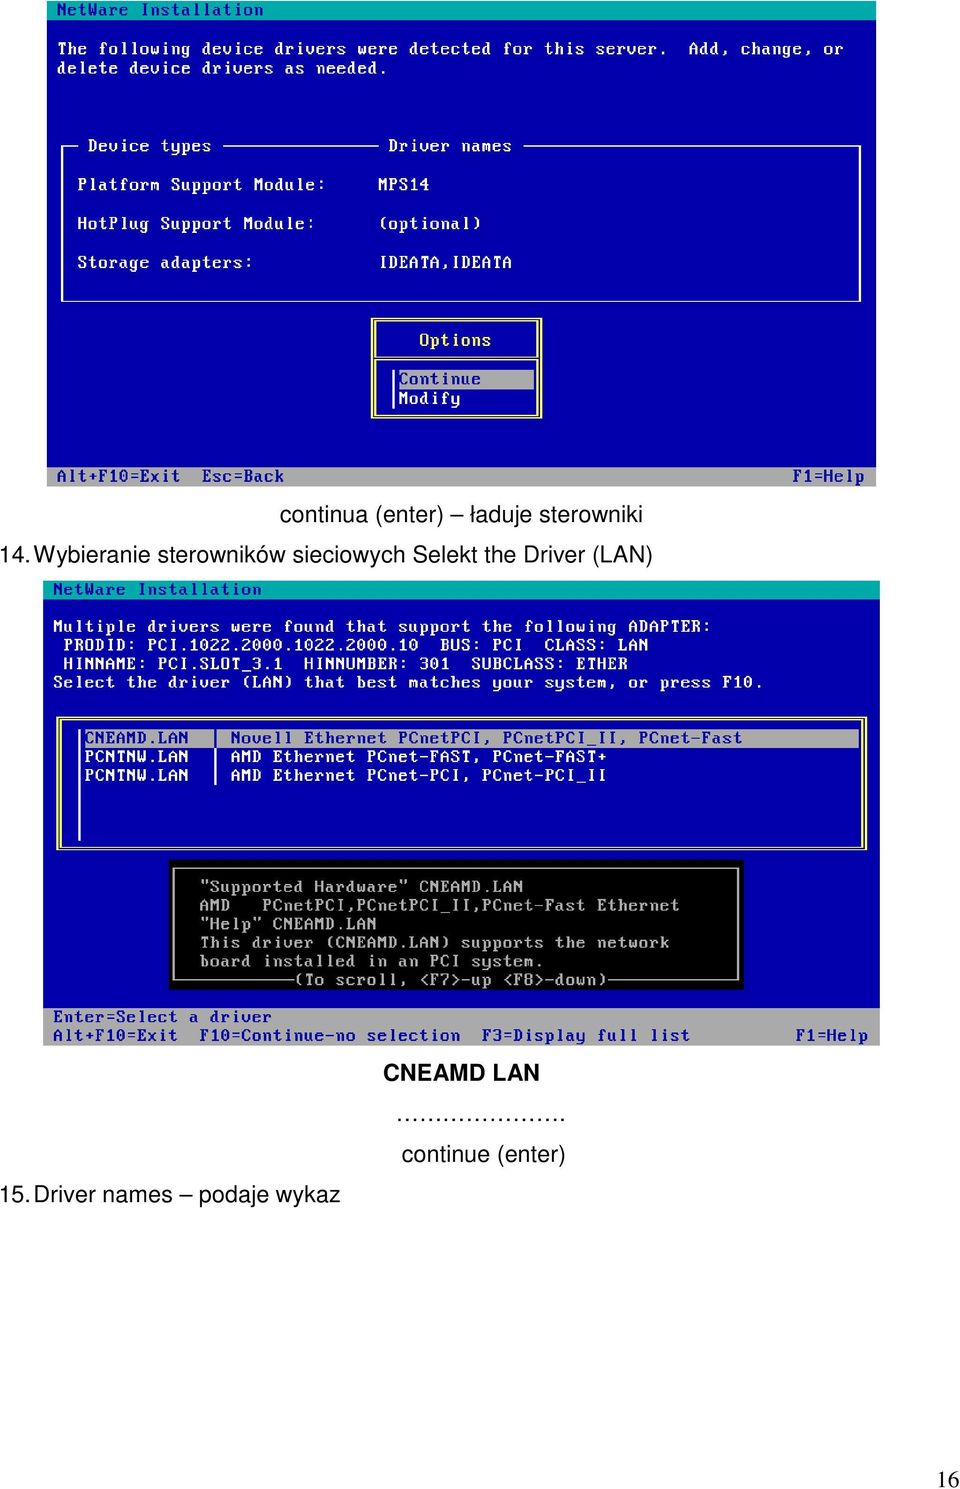Screen dimensions: 960x1489
Task: Click the PRODID PCI.1022.2000 adapter line
Action: click(x=356, y=645)
